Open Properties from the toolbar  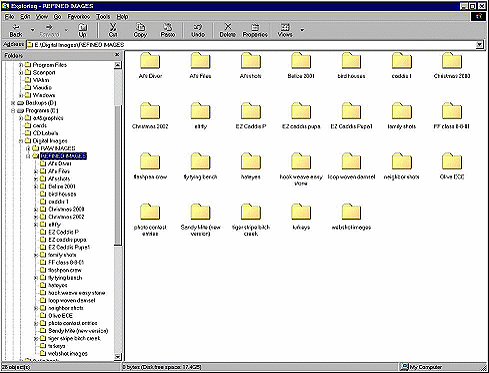coord(255,30)
